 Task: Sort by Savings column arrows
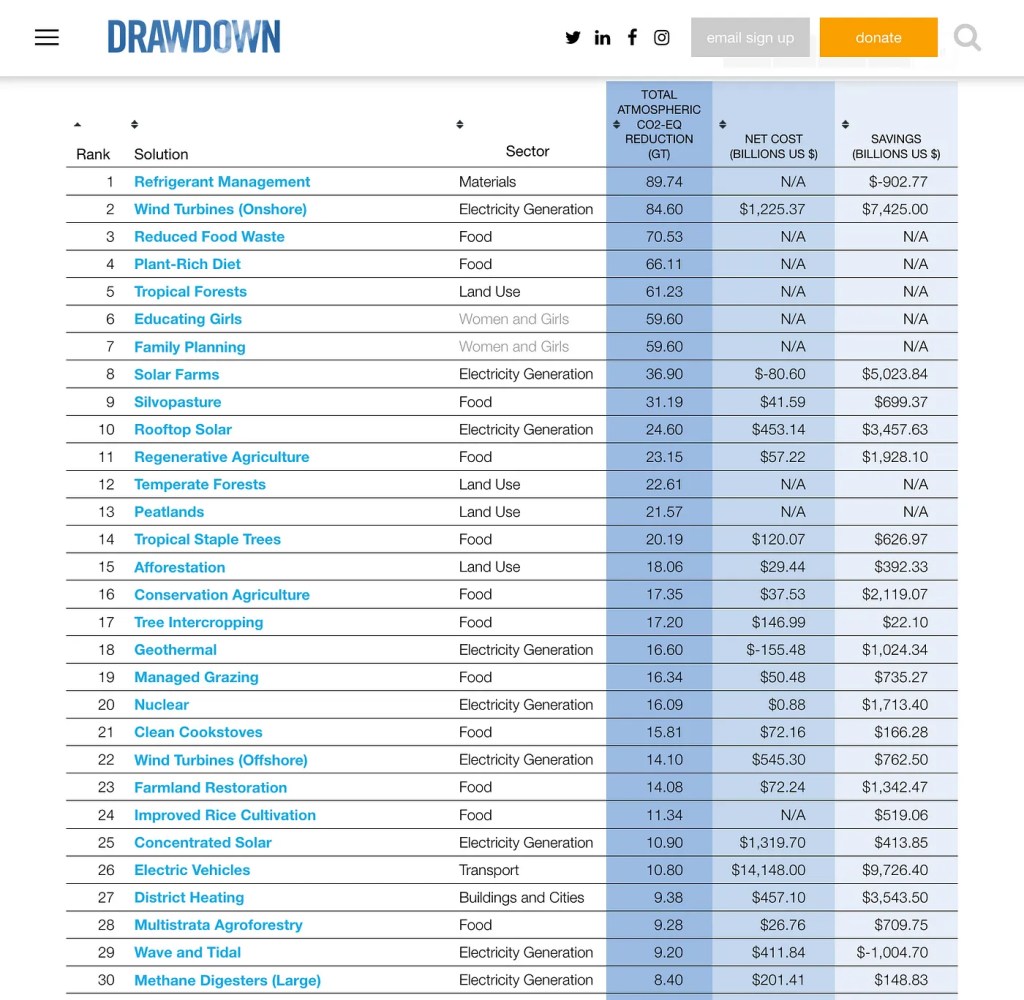point(845,125)
